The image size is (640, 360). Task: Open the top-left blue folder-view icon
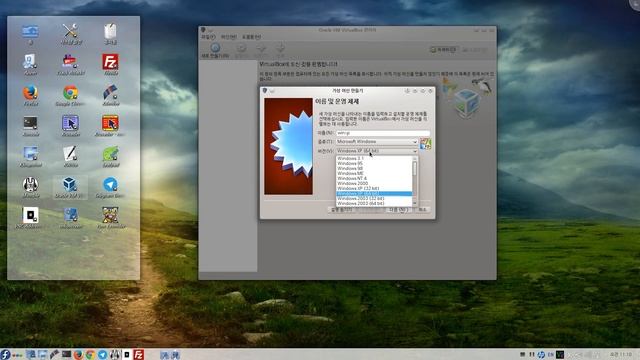coord(30,32)
